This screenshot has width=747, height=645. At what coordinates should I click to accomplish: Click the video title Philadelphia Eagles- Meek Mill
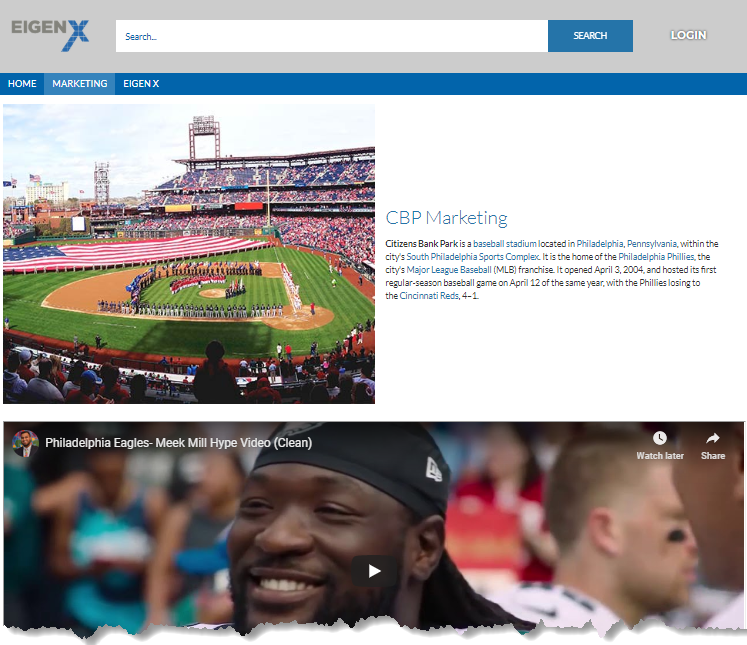[179, 443]
